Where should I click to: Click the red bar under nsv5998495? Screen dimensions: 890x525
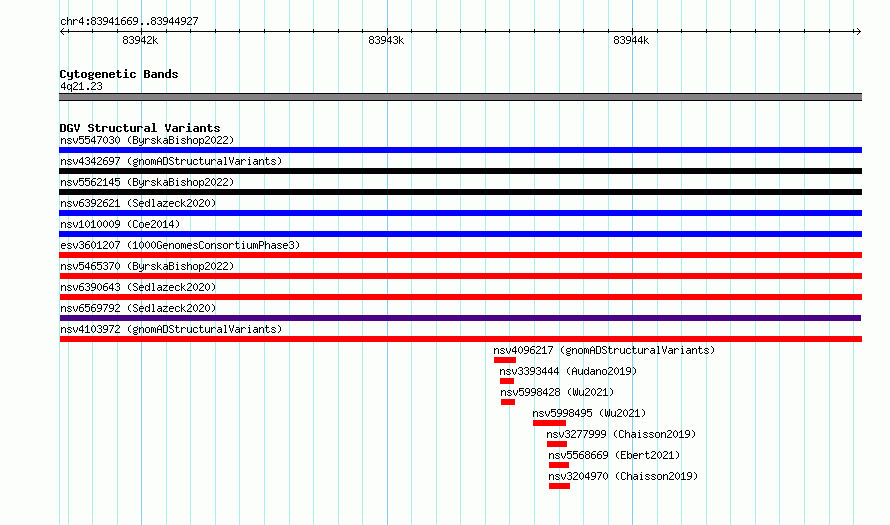click(x=549, y=423)
